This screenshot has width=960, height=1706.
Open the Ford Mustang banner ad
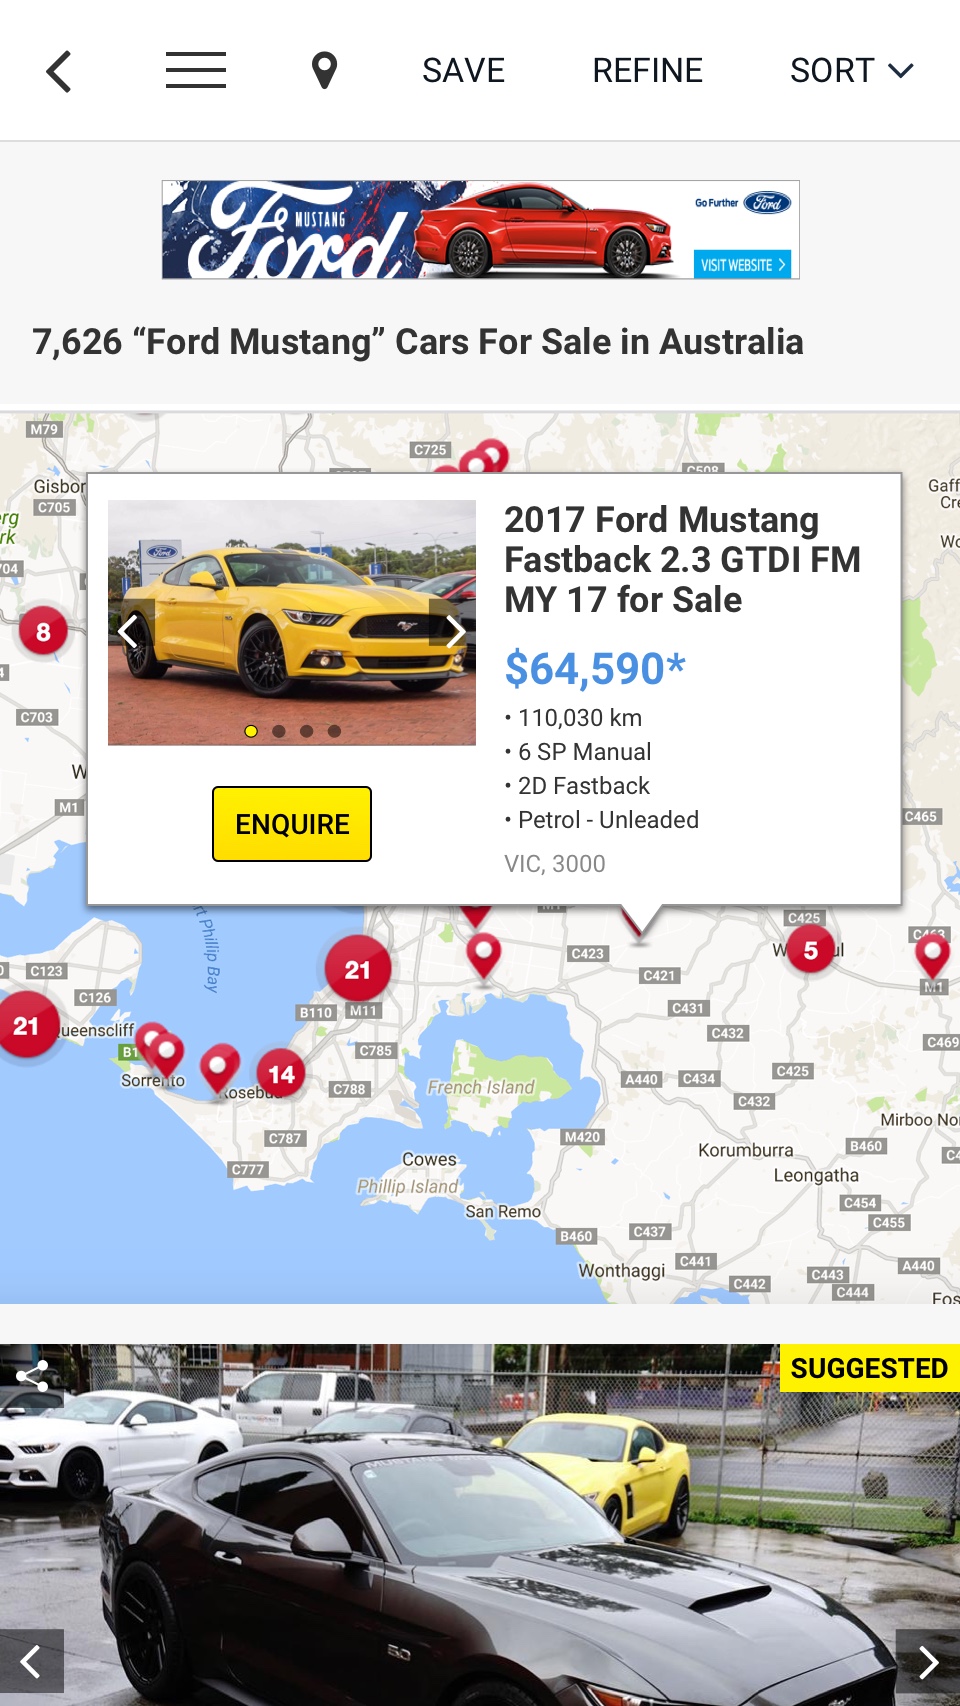tap(481, 229)
